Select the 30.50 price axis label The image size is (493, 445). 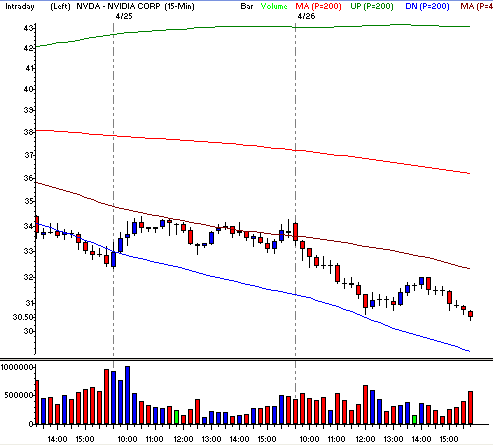click(23, 317)
